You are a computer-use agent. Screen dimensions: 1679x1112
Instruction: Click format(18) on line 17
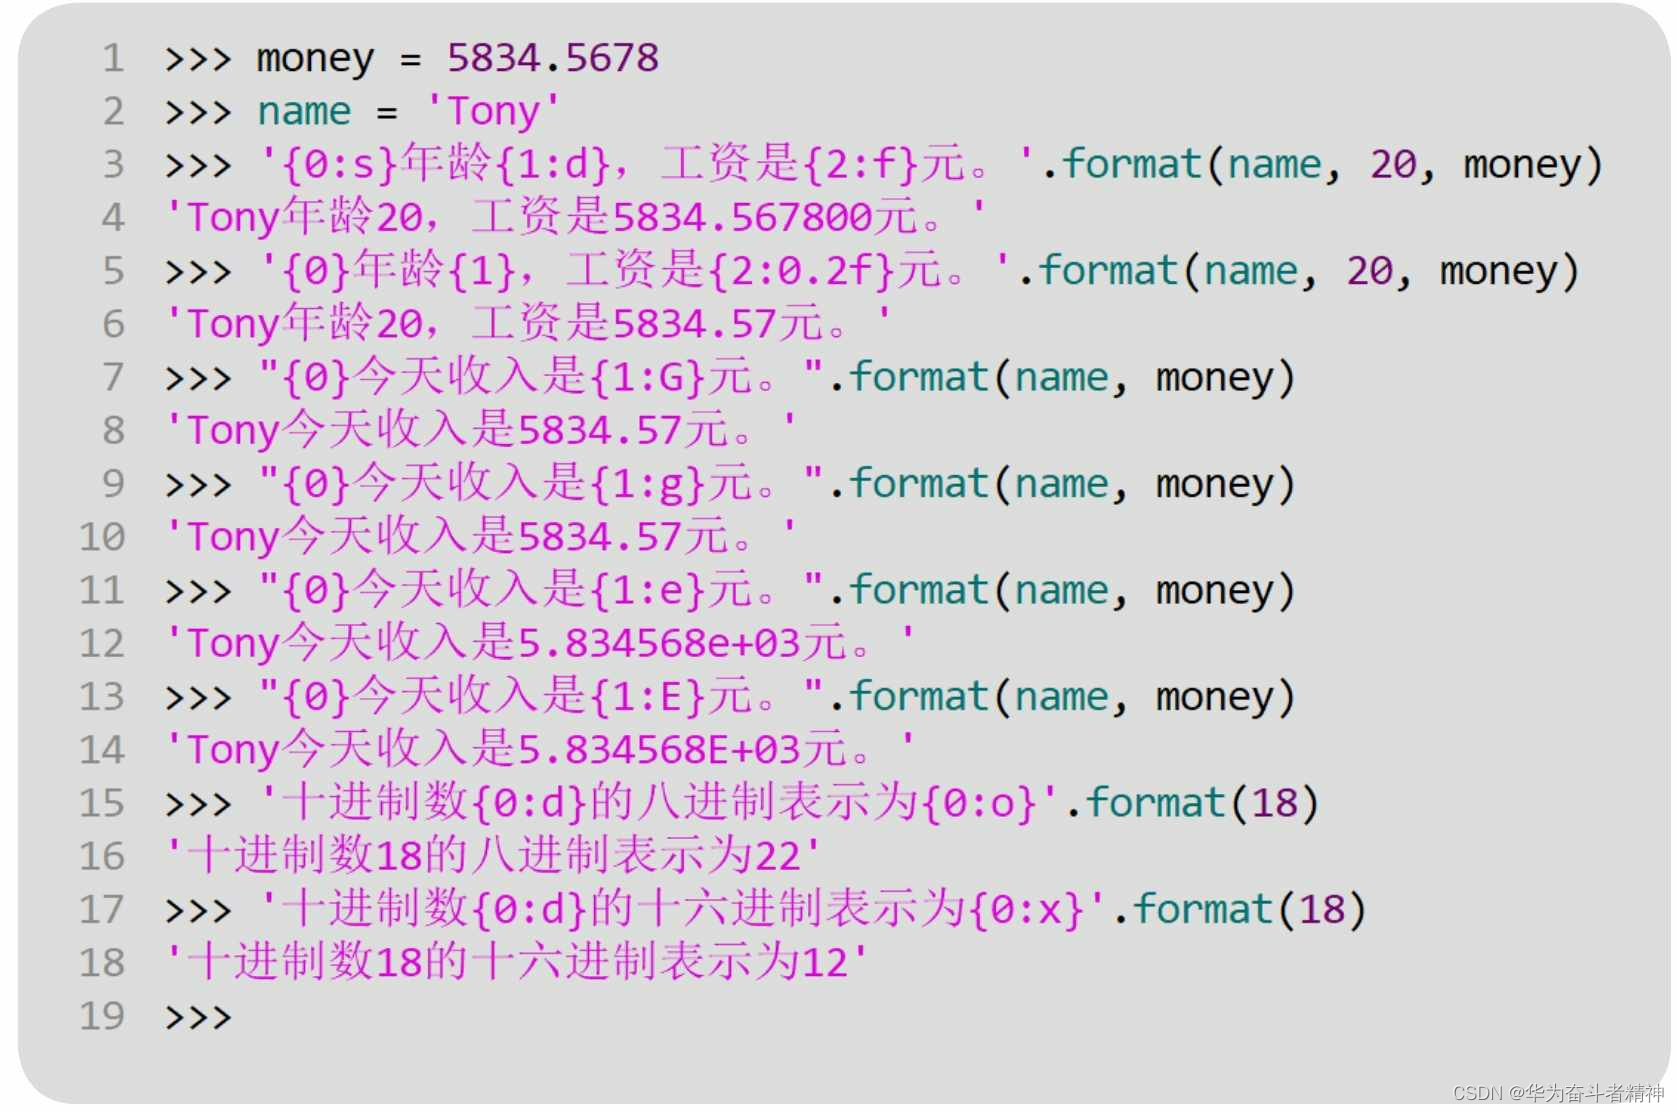pos(1249,909)
